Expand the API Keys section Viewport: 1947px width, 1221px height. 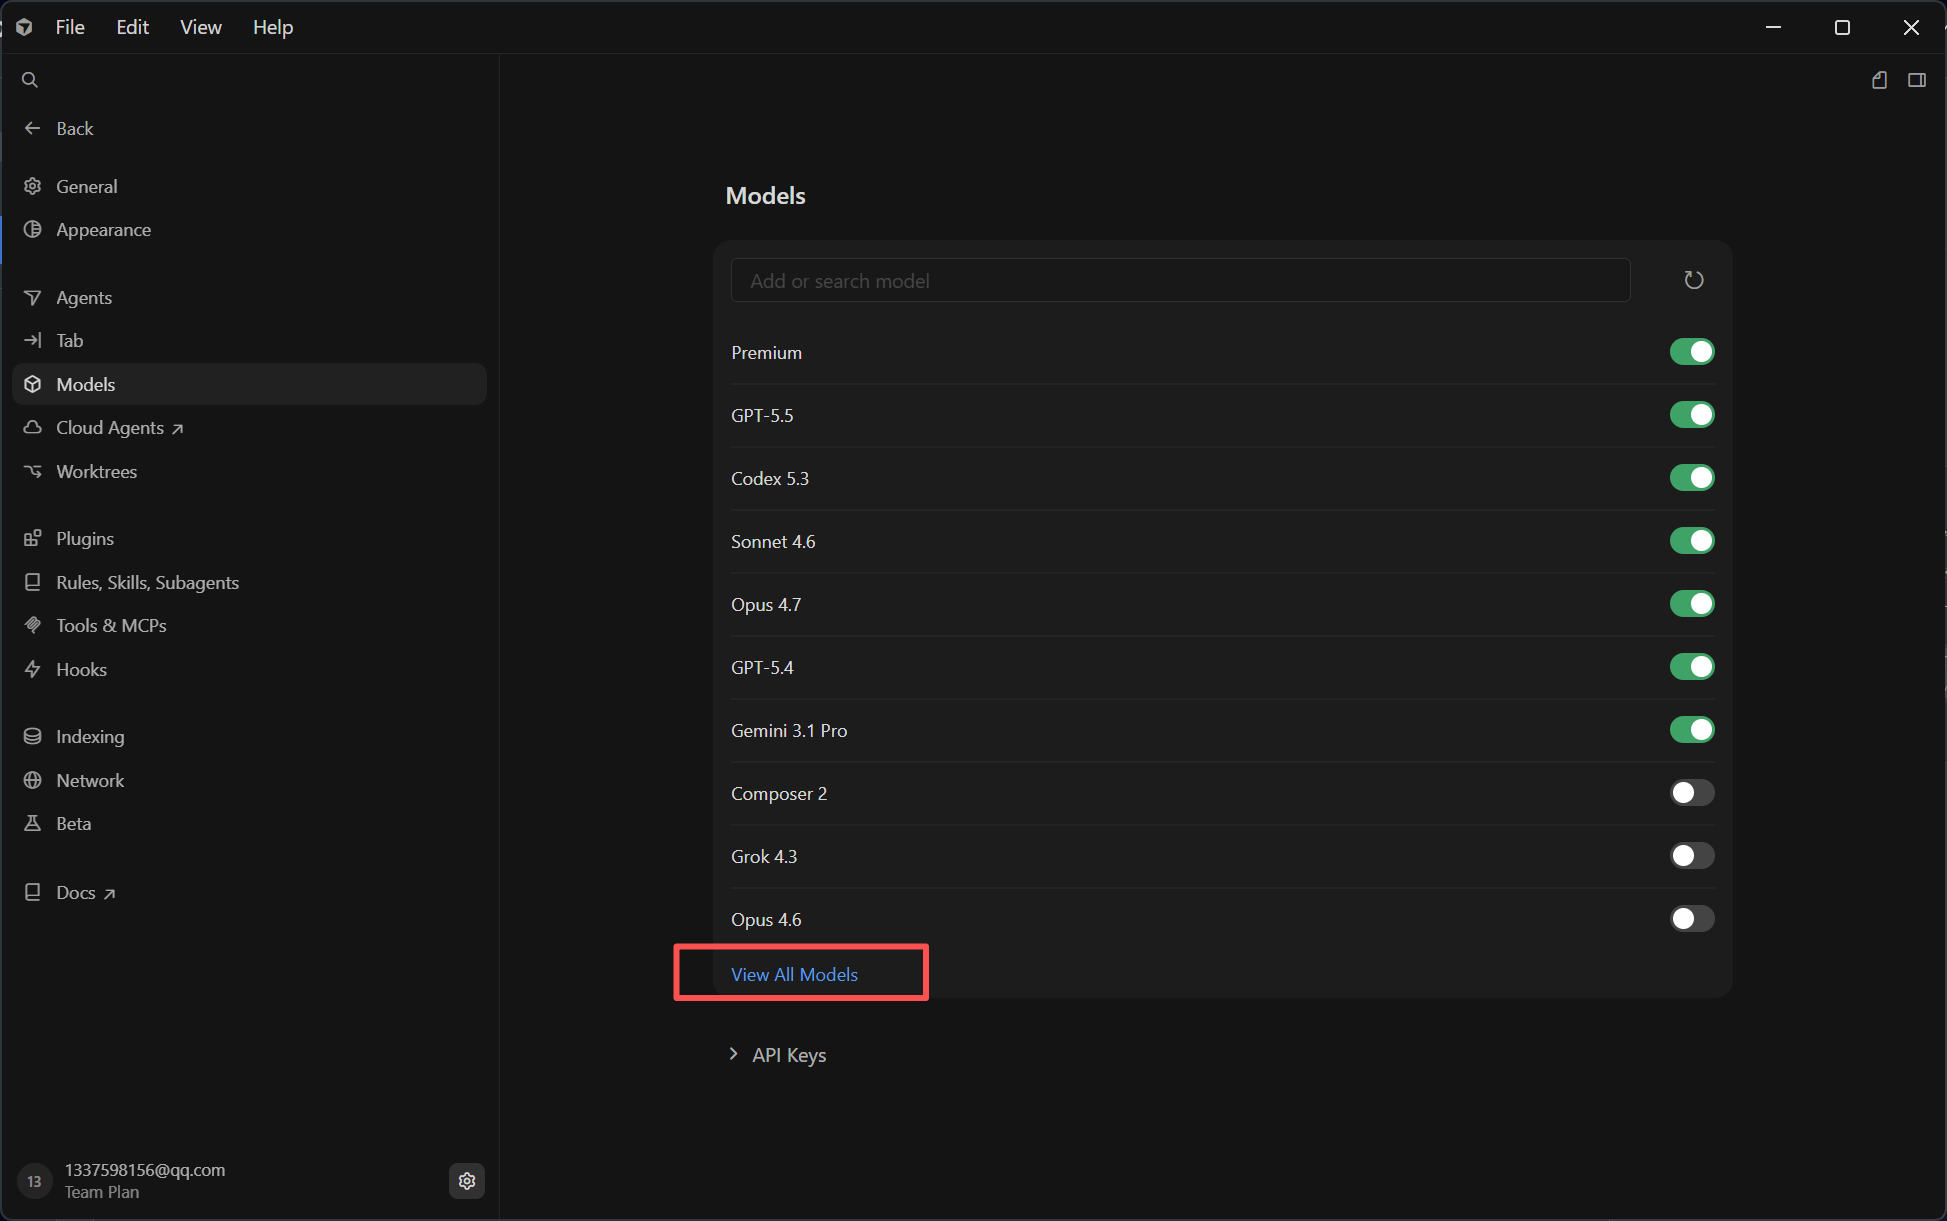[777, 1055]
